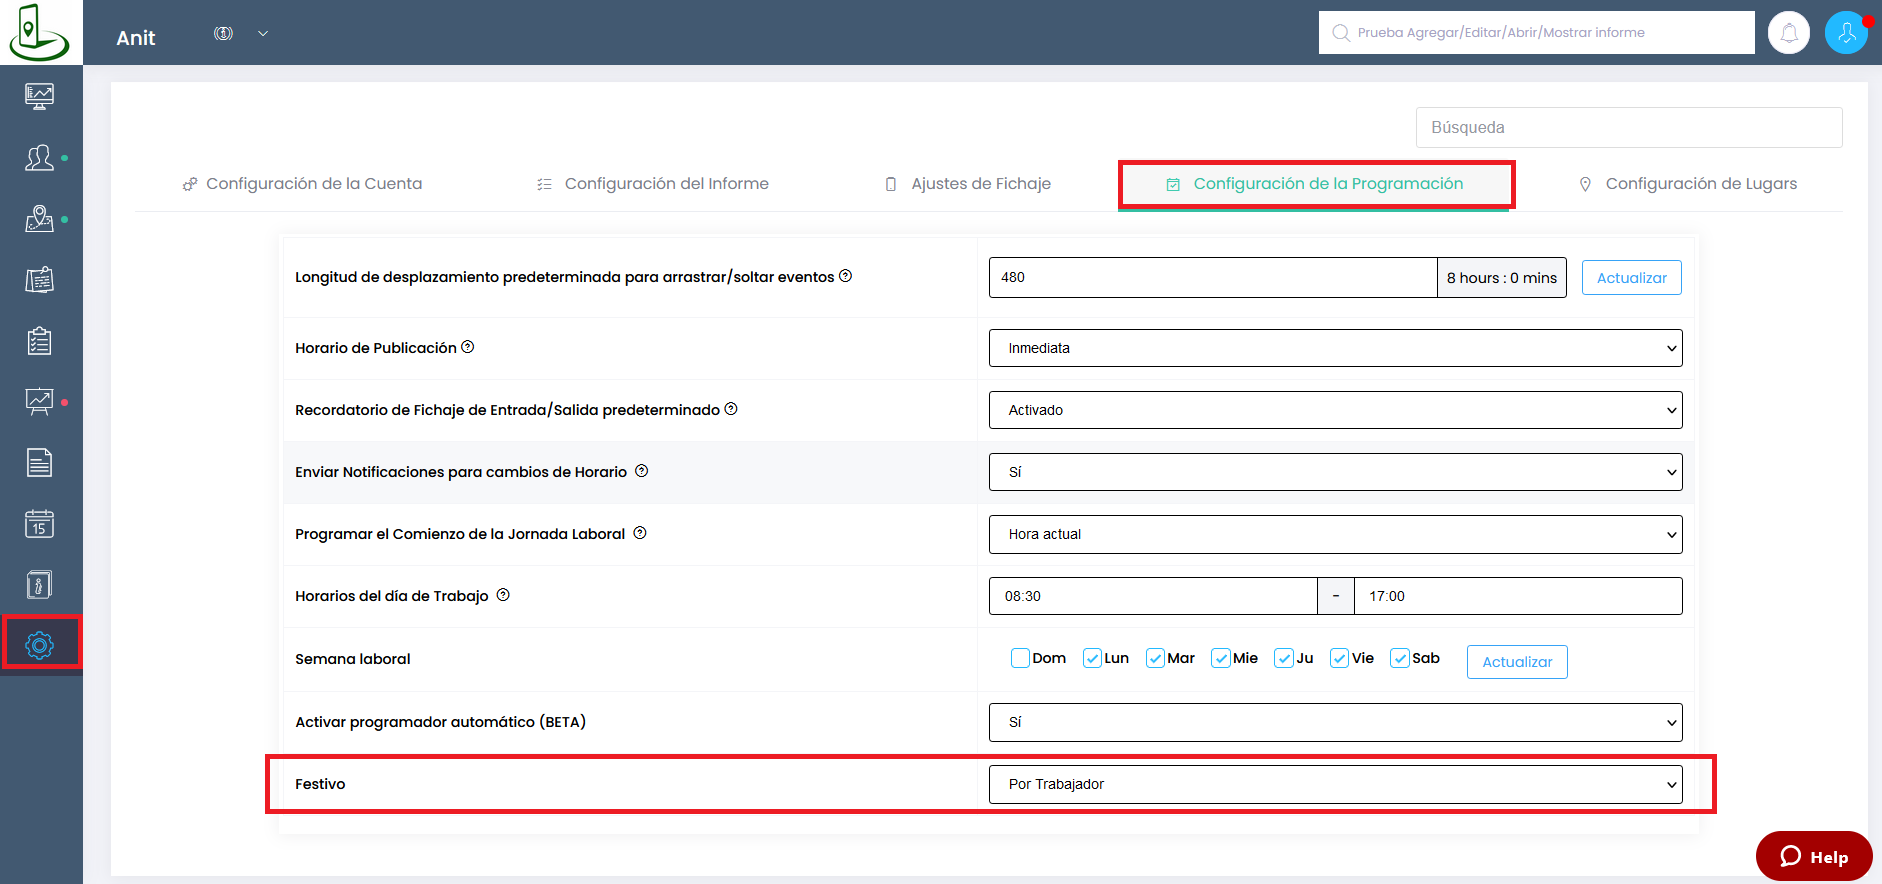1882x884 pixels.
Task: Expand the Festivo dropdown
Action: coord(1335,784)
